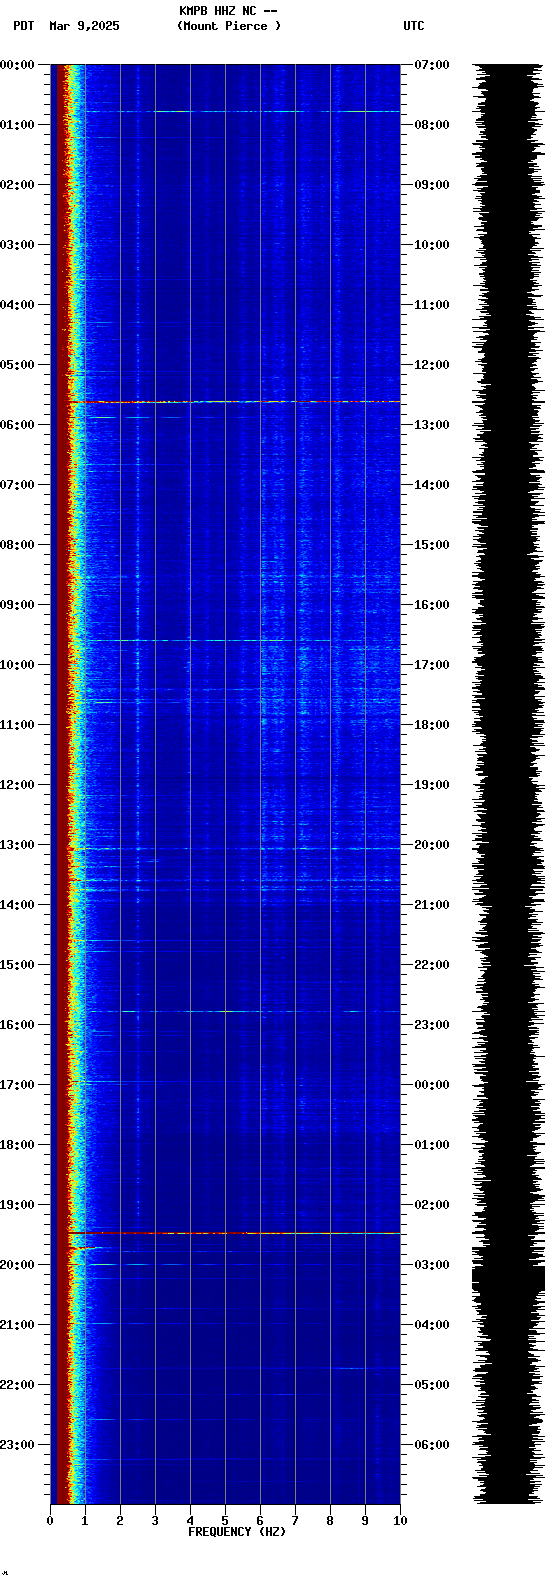Click the PDT time label '15:00'
The width and height of the screenshot is (552, 1584).
(x=17, y=965)
